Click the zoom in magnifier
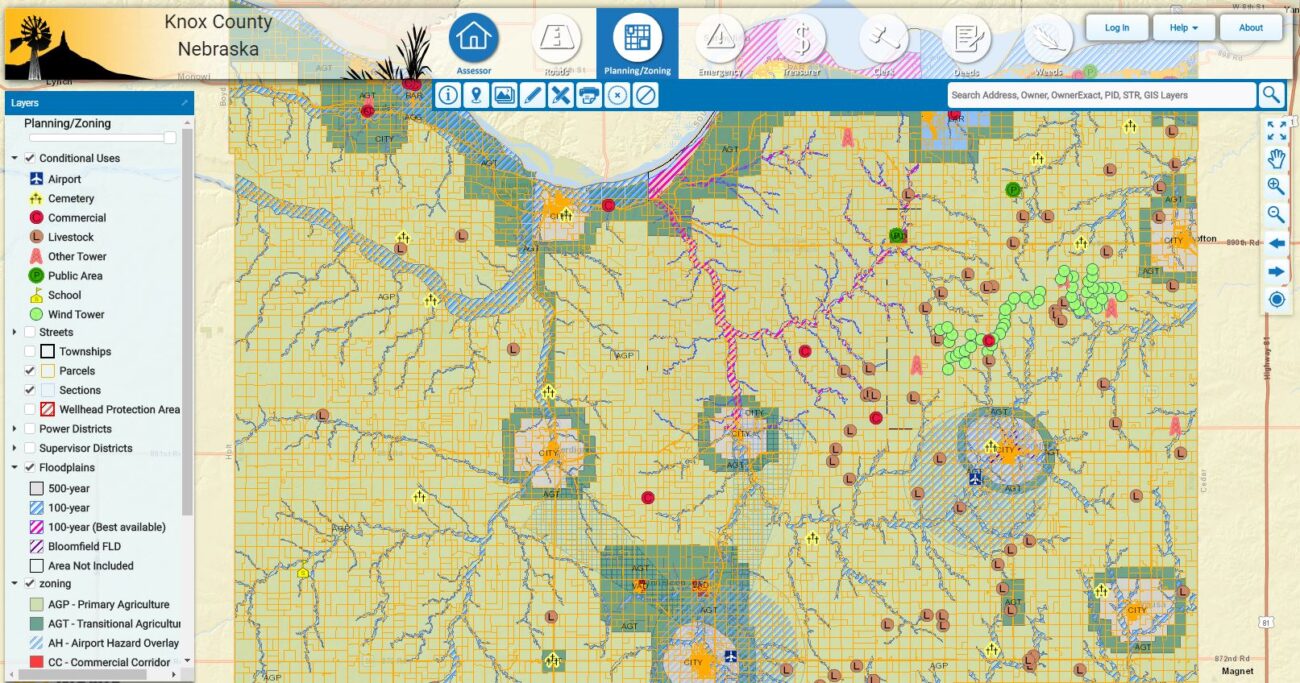The image size is (1300, 683). tap(1276, 186)
